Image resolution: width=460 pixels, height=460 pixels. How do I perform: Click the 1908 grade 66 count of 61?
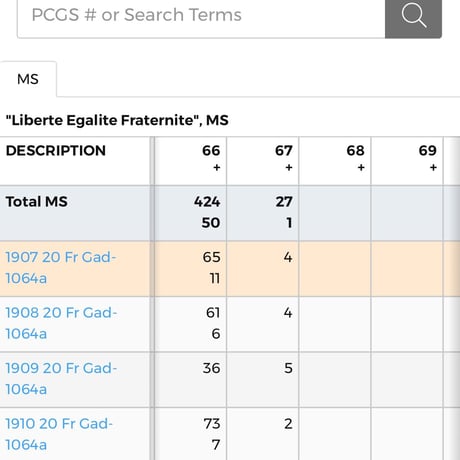213,313
